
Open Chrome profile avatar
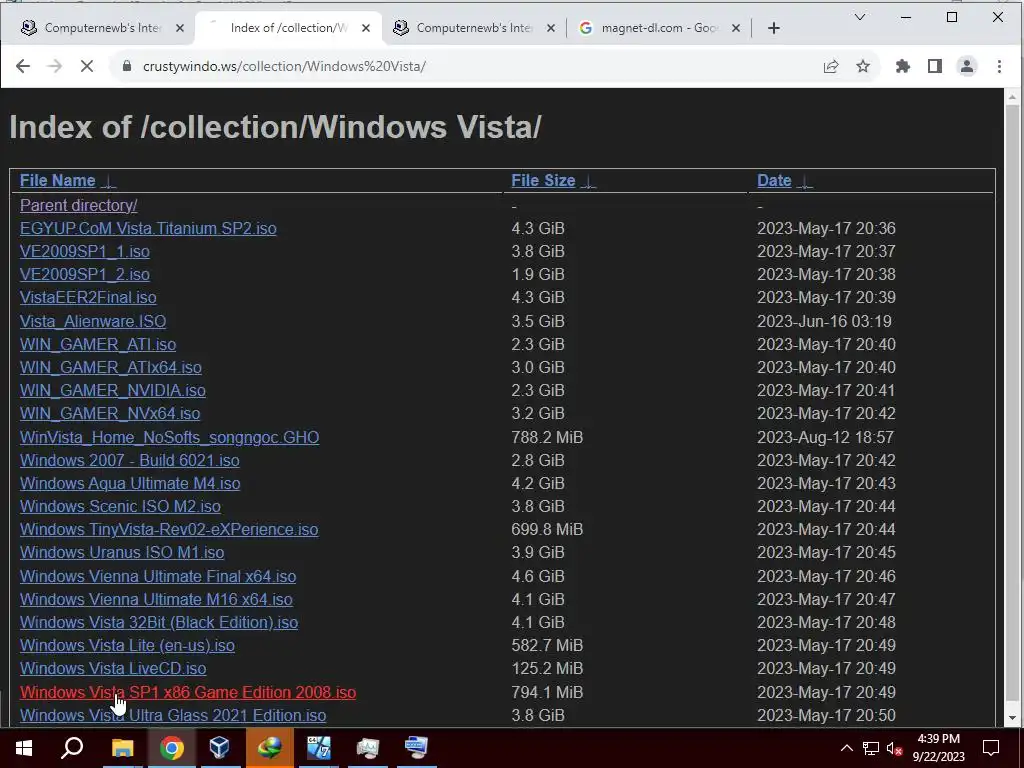click(x=967, y=66)
